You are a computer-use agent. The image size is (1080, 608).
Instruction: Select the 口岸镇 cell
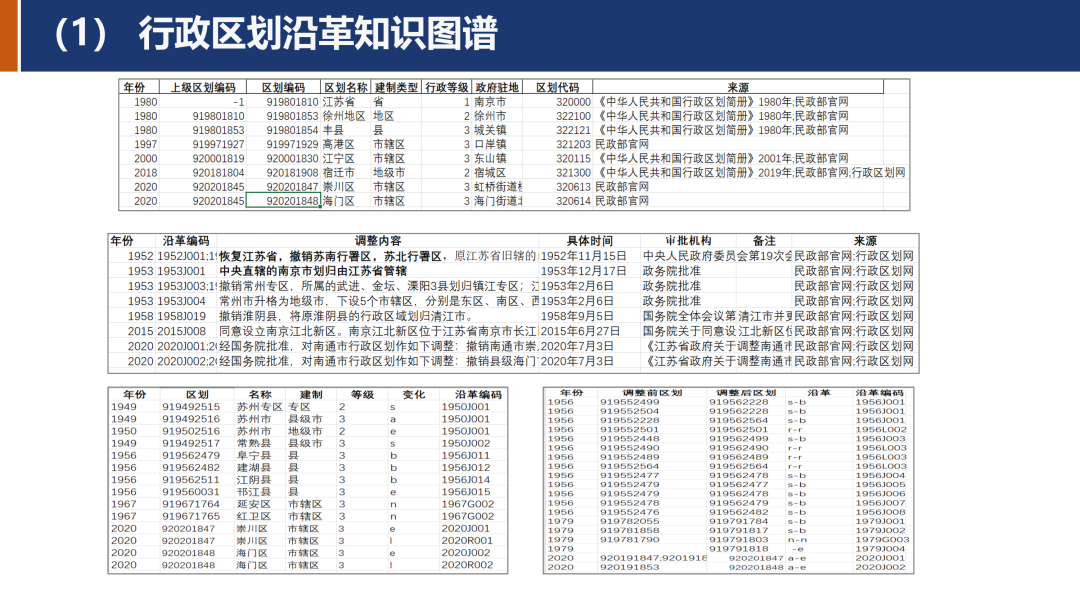[490, 144]
